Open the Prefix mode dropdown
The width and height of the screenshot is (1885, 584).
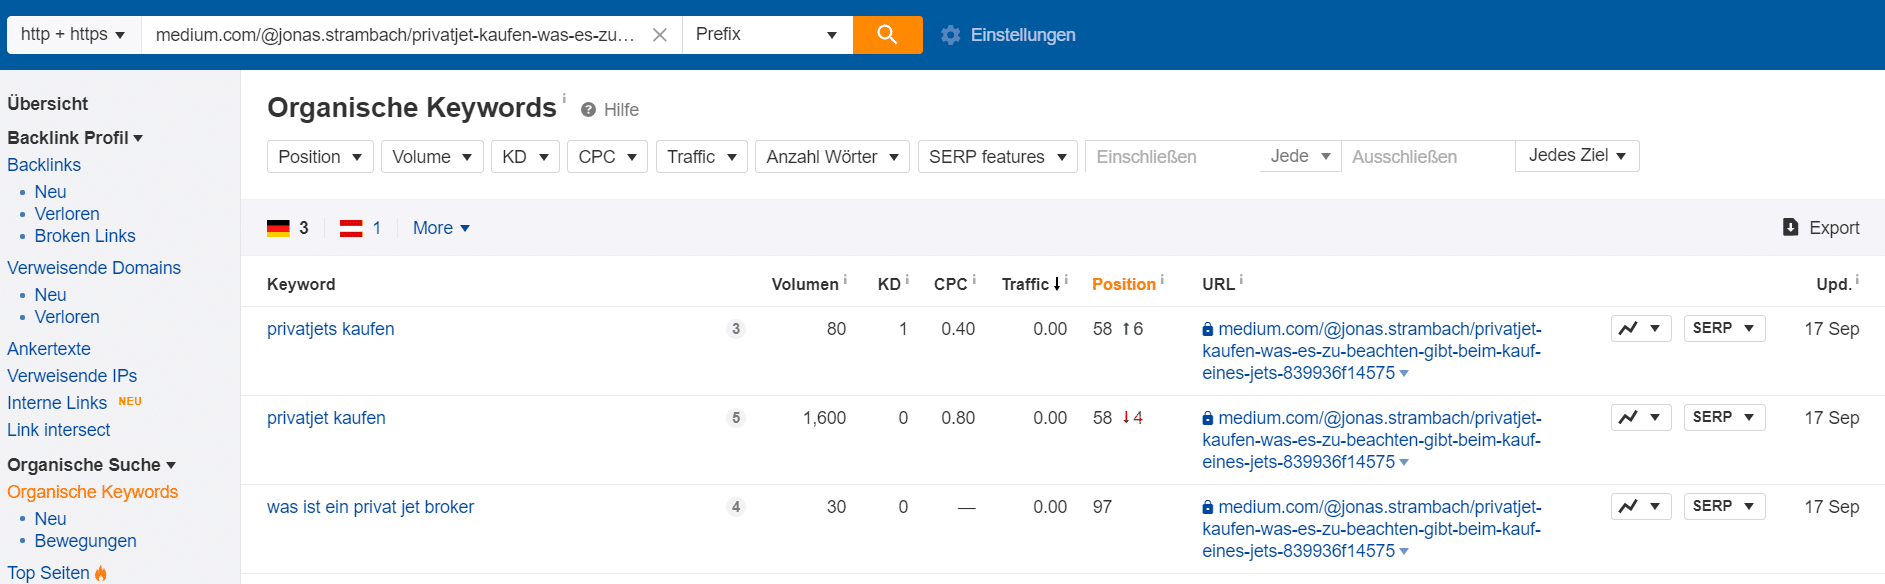click(x=767, y=35)
